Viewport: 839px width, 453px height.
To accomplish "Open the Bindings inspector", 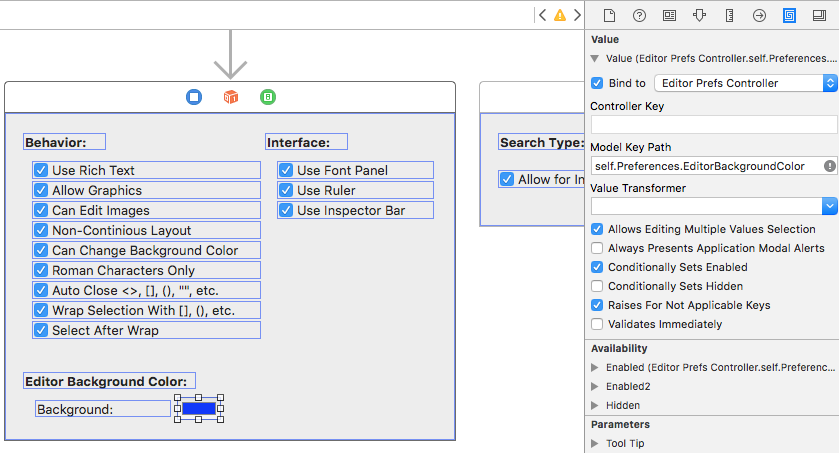I will 789,16.
